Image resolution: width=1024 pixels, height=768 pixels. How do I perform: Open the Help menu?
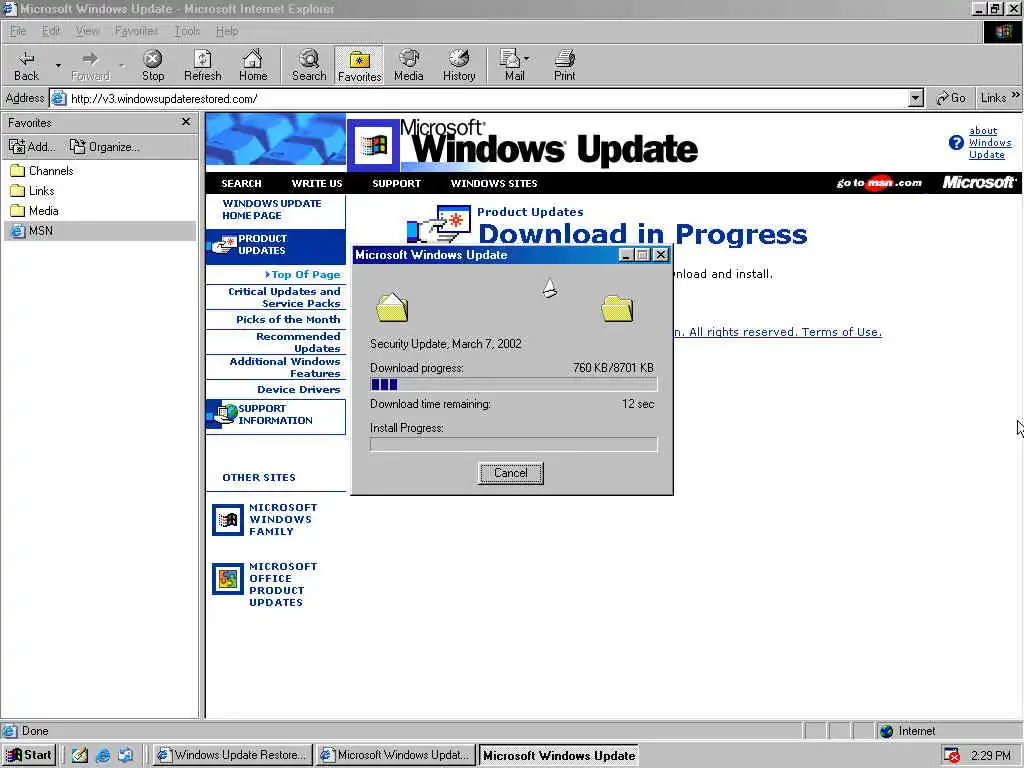227,31
